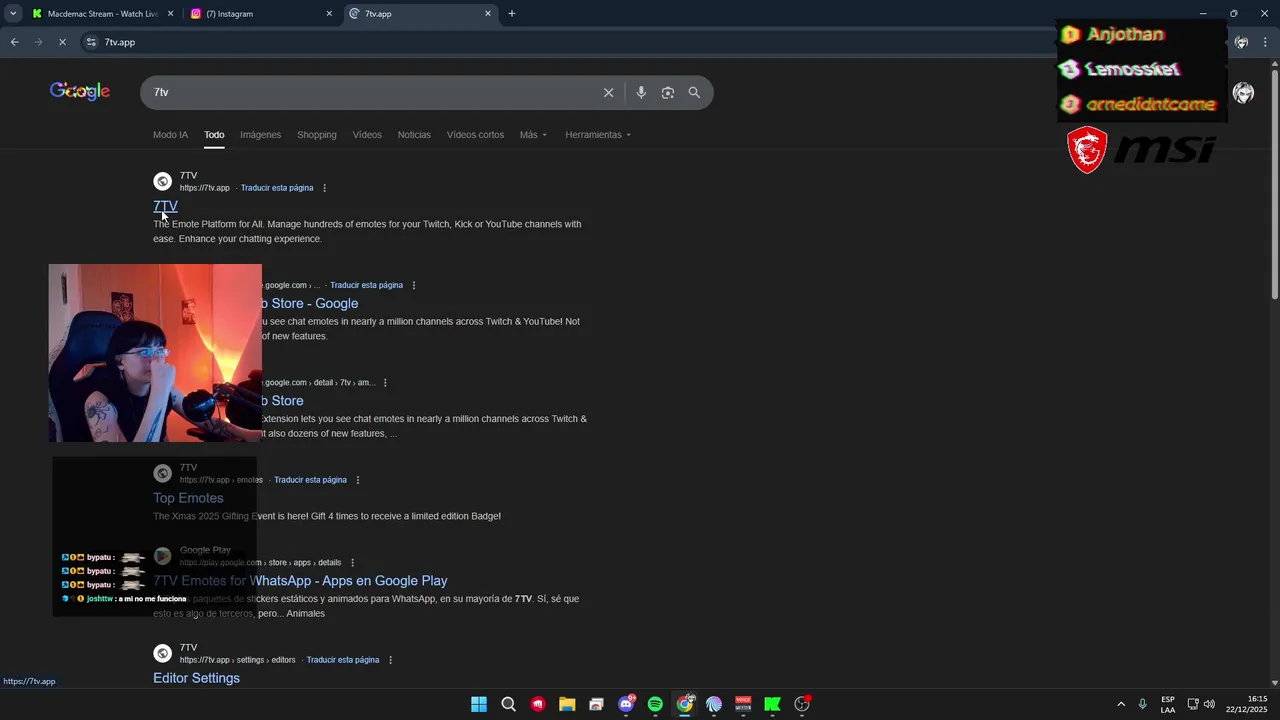The width and height of the screenshot is (1280, 720).
Task: Click Traducir esta página for Editor Settings
Action: [x=343, y=660]
